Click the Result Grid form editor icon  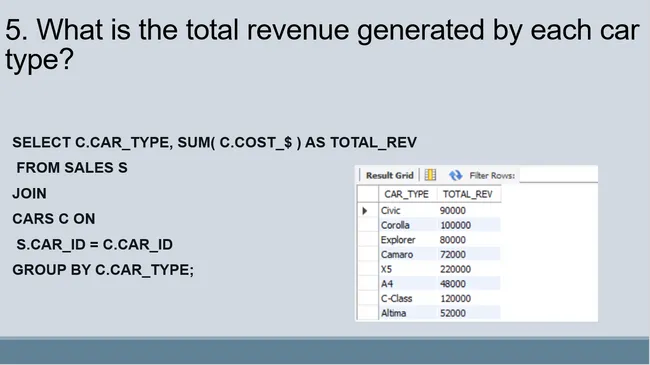pos(430,175)
